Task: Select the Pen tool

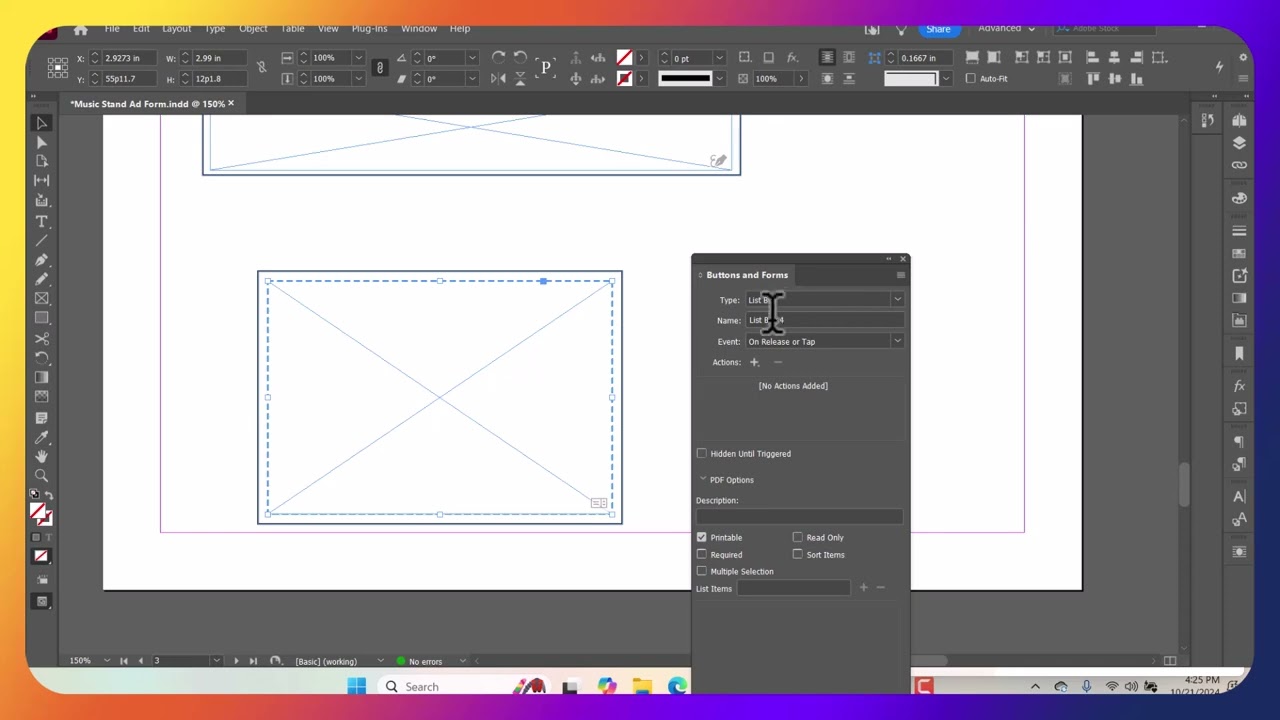Action: 41,260
